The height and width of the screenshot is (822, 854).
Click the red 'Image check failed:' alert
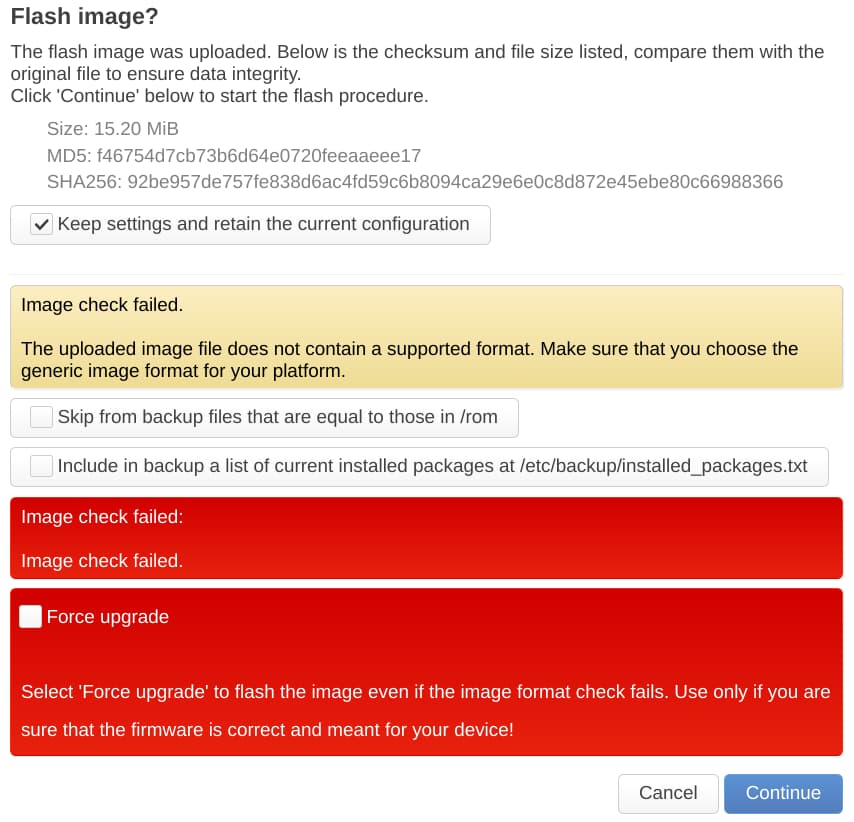pyautogui.click(x=426, y=538)
